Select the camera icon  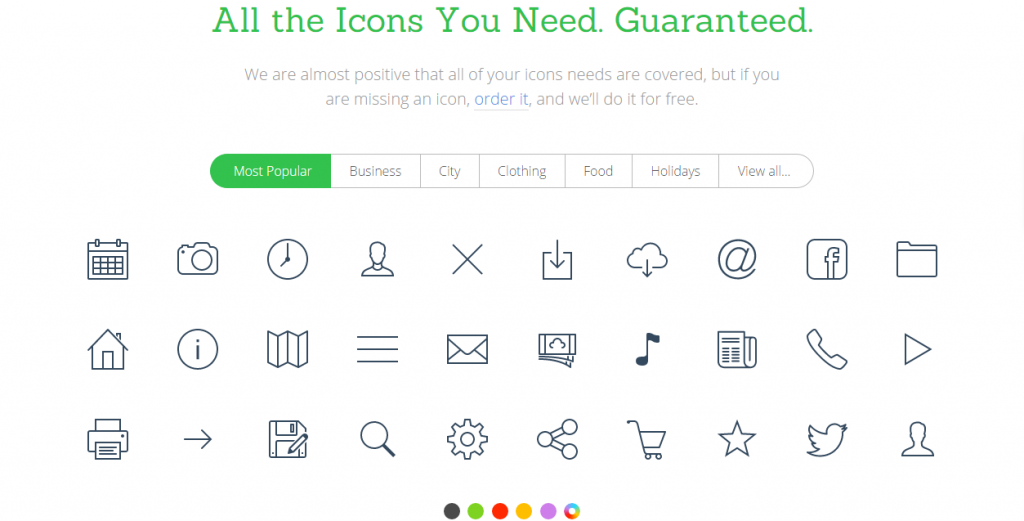coord(197,259)
